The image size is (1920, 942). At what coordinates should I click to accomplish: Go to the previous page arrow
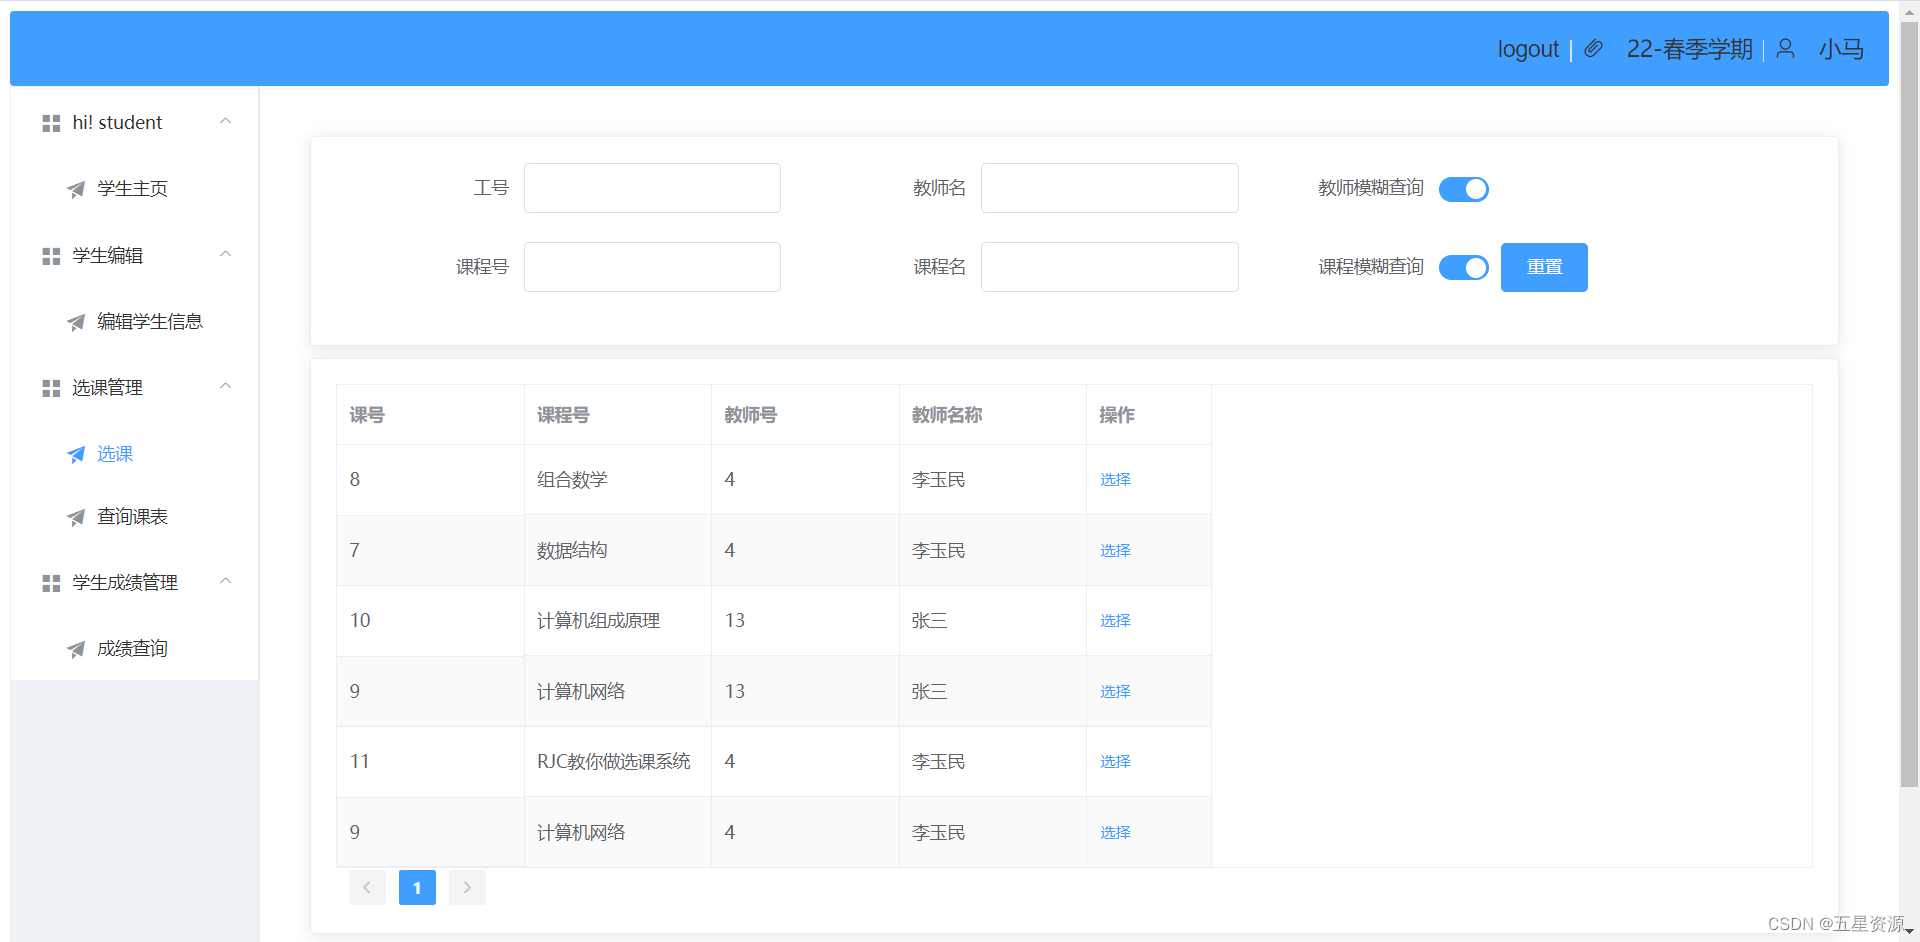click(x=367, y=887)
